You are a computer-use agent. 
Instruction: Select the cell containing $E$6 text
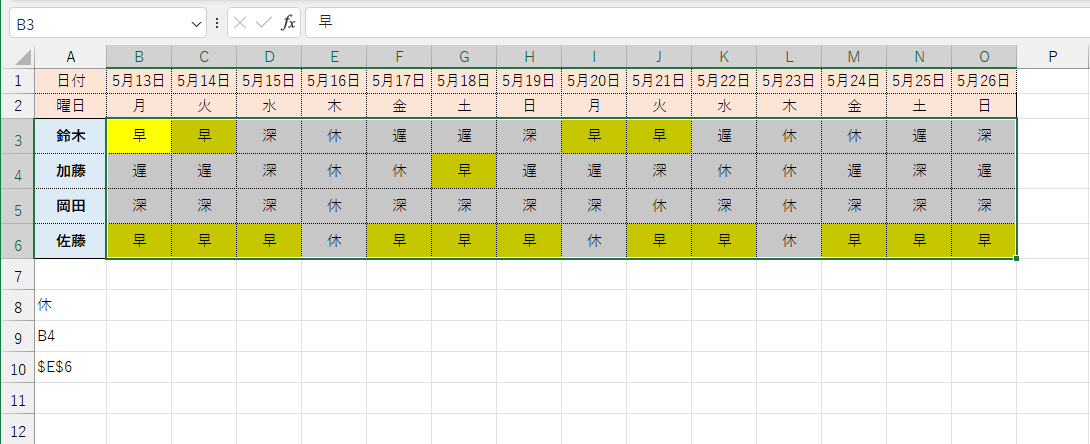[x=70, y=367]
